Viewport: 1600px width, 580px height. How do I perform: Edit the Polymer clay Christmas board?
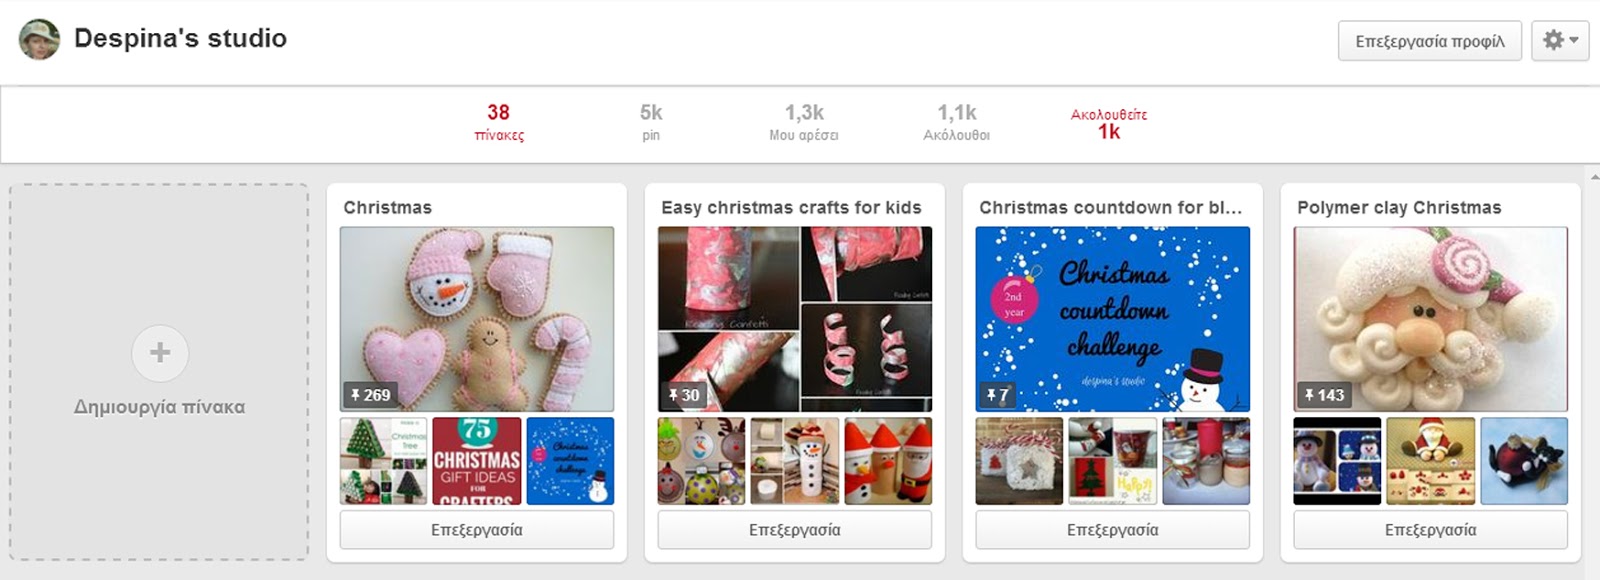[1431, 530]
